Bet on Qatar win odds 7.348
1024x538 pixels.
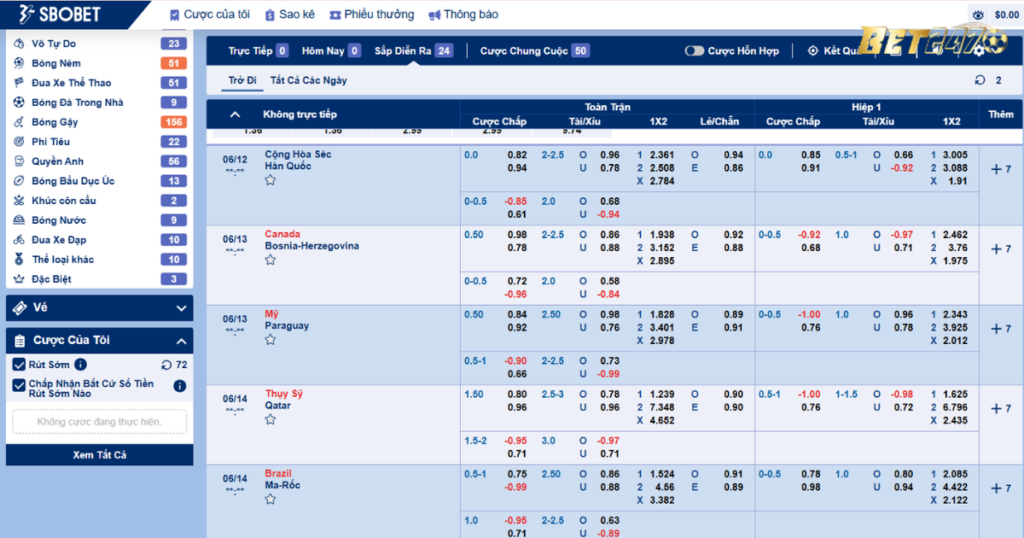coord(662,407)
